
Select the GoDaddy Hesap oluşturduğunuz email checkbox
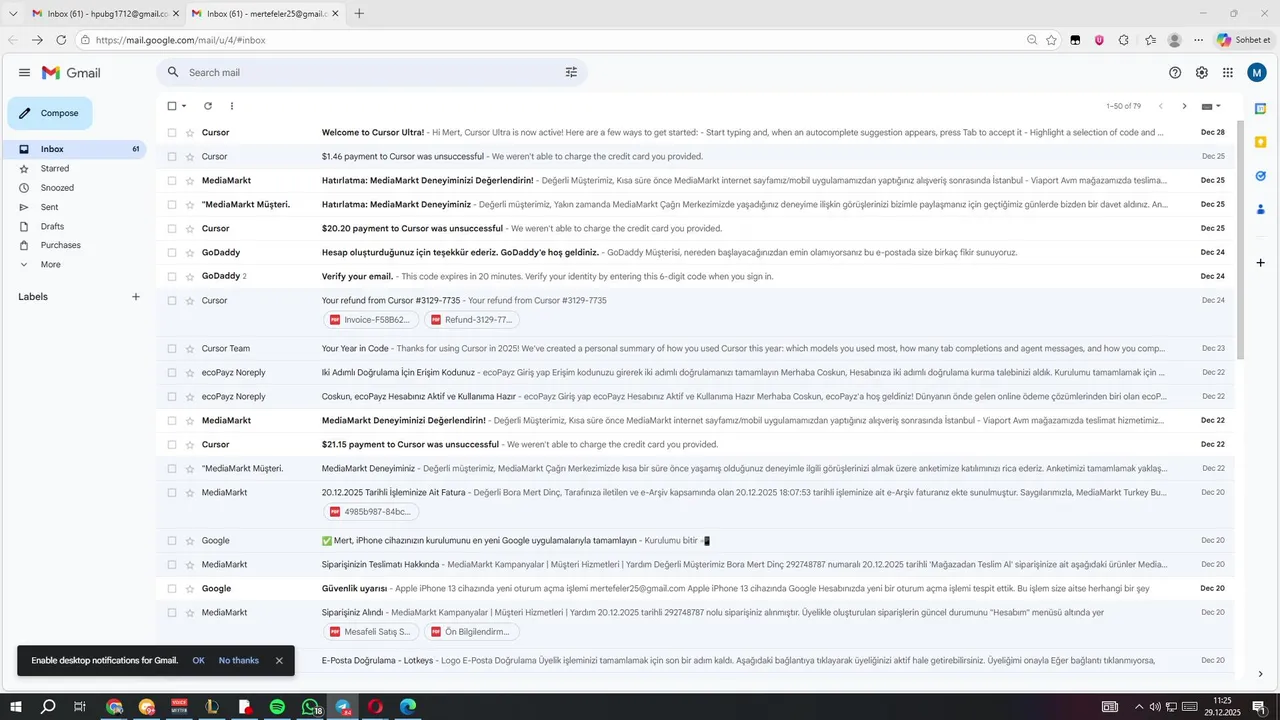(x=172, y=252)
